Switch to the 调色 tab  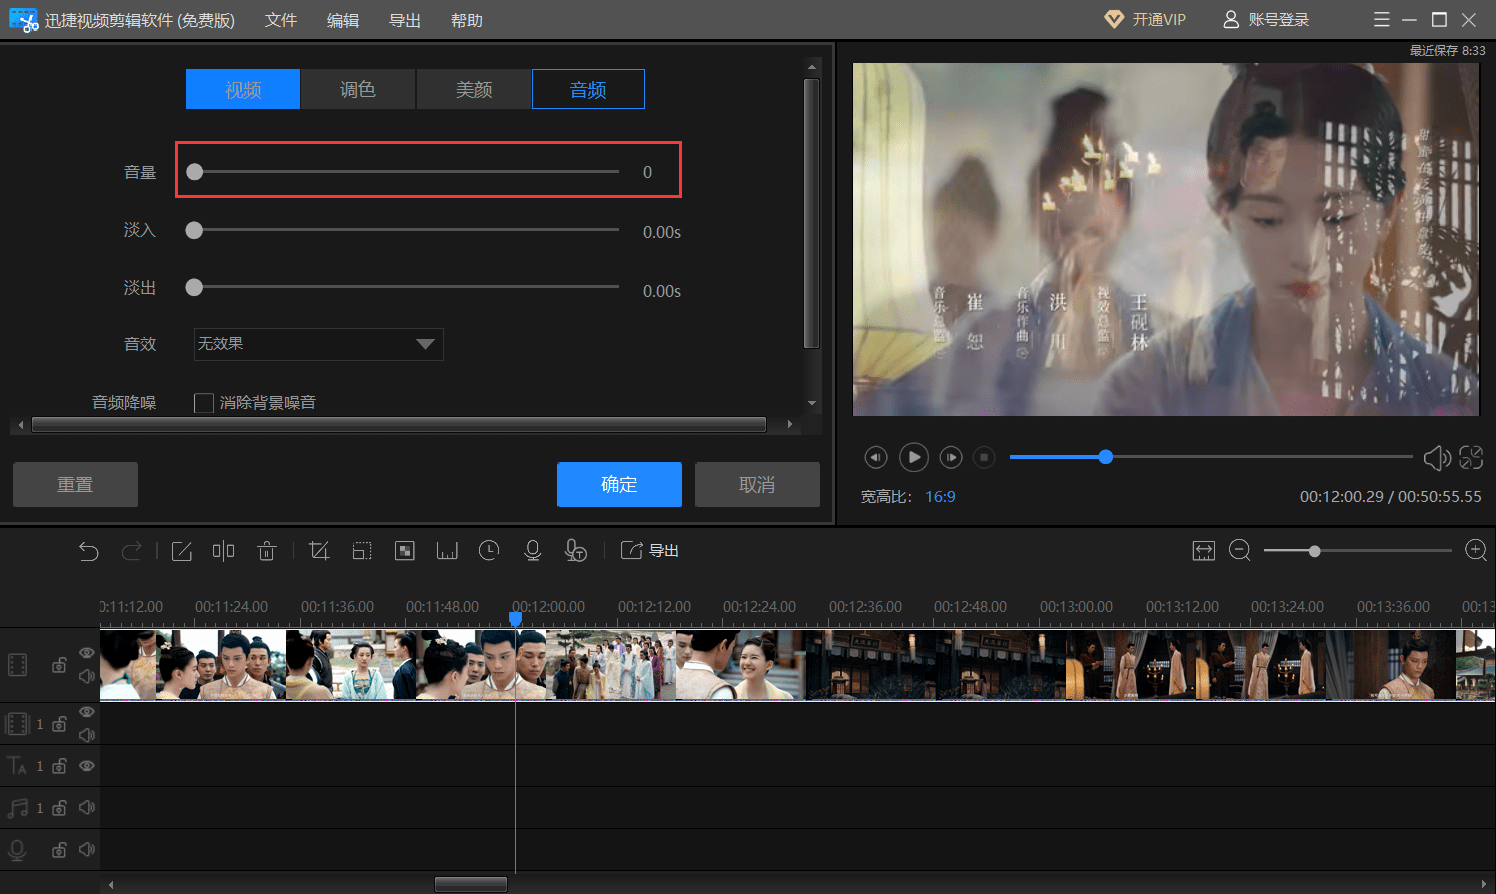click(358, 89)
